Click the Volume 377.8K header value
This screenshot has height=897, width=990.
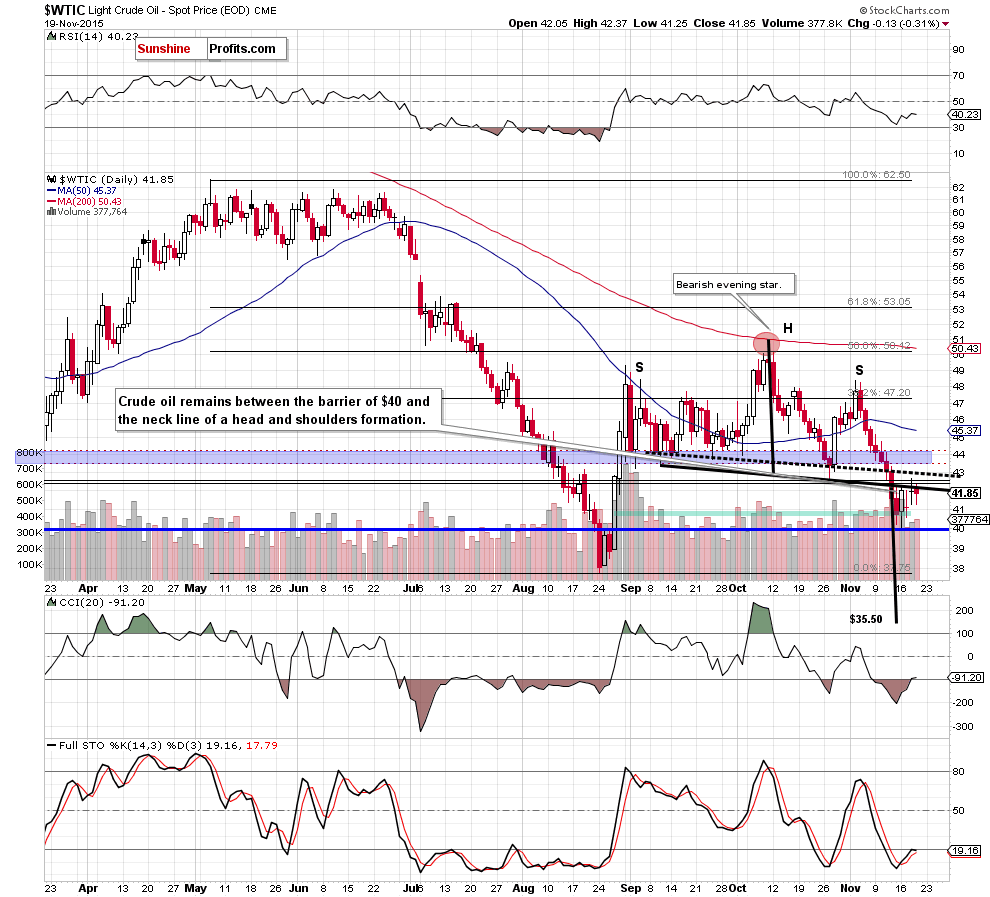801,23
